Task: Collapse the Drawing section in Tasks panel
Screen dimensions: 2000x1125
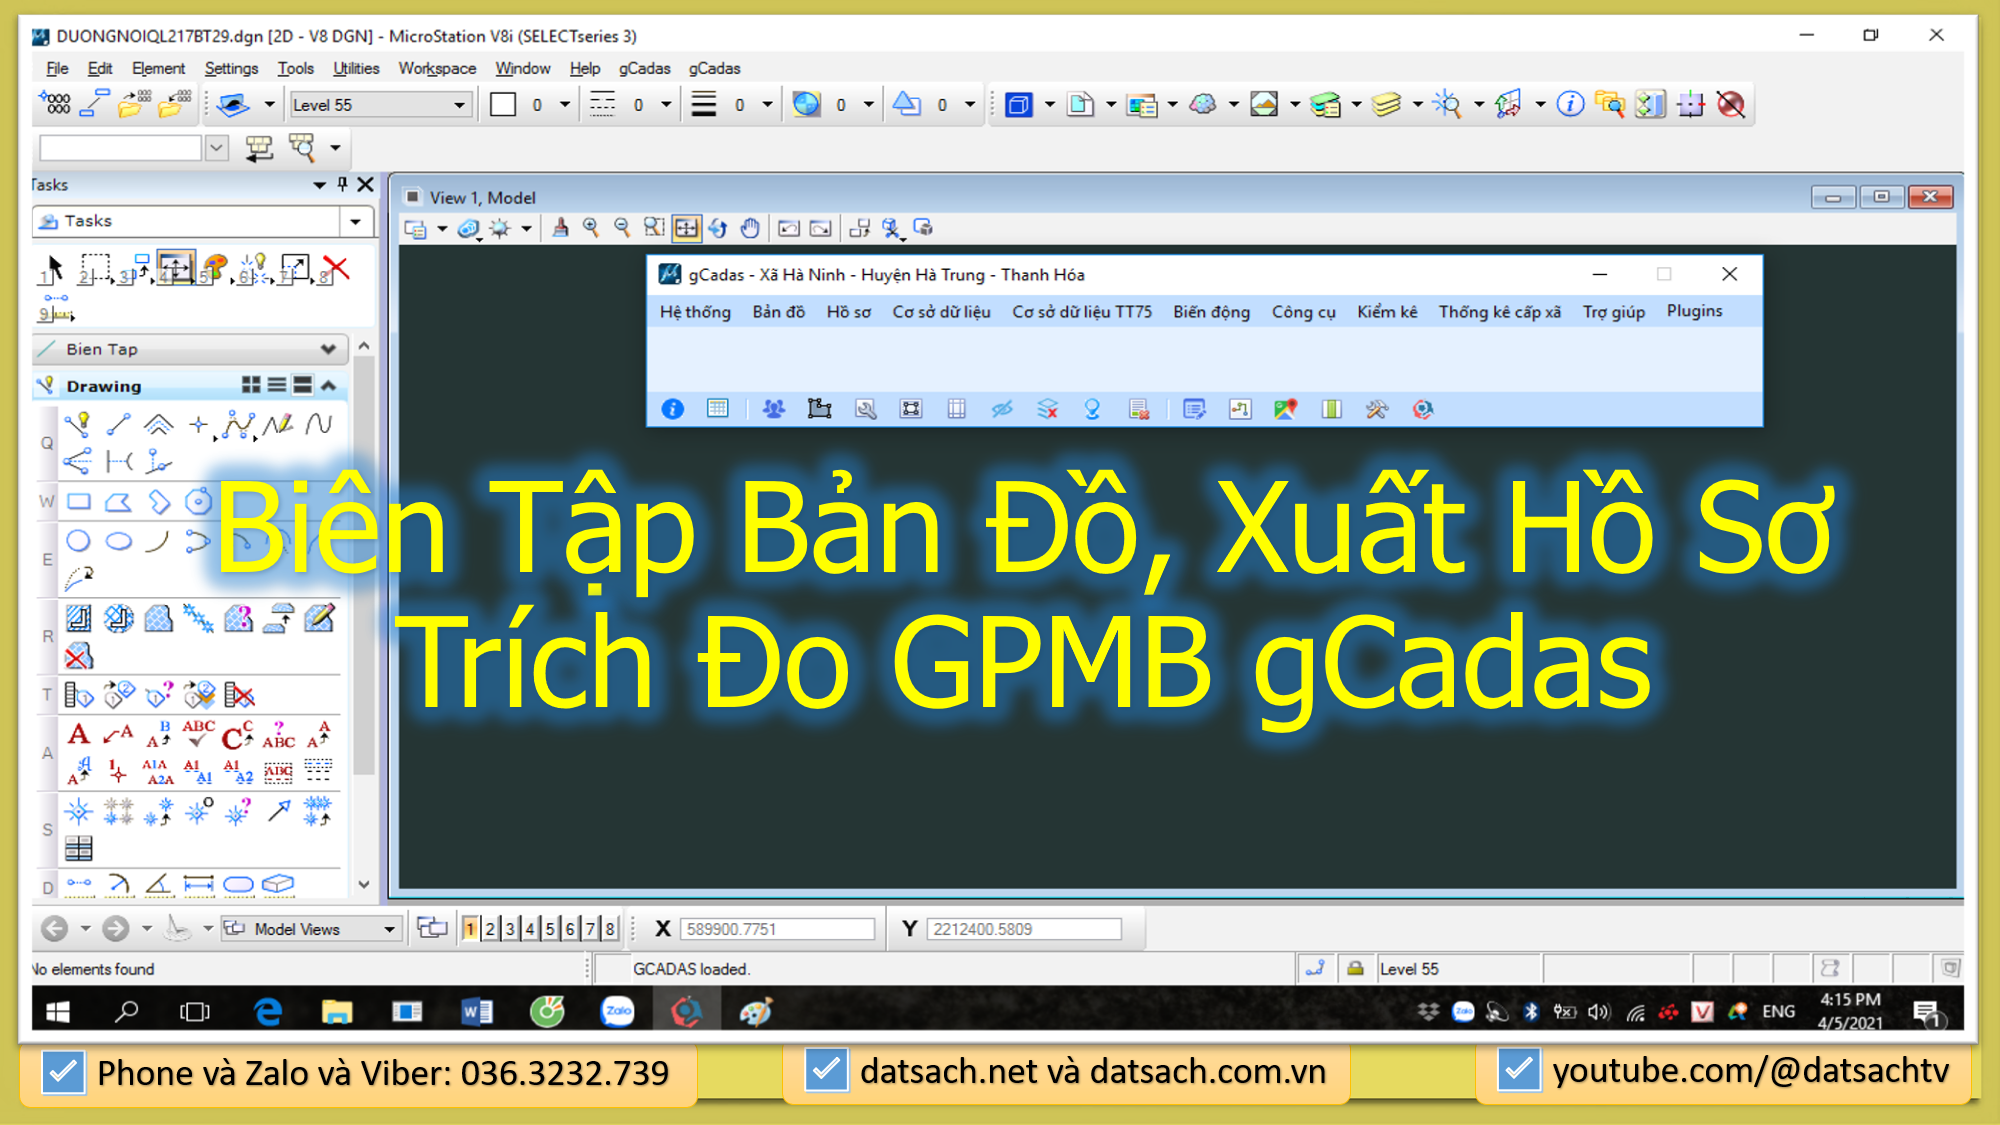Action: click(328, 385)
